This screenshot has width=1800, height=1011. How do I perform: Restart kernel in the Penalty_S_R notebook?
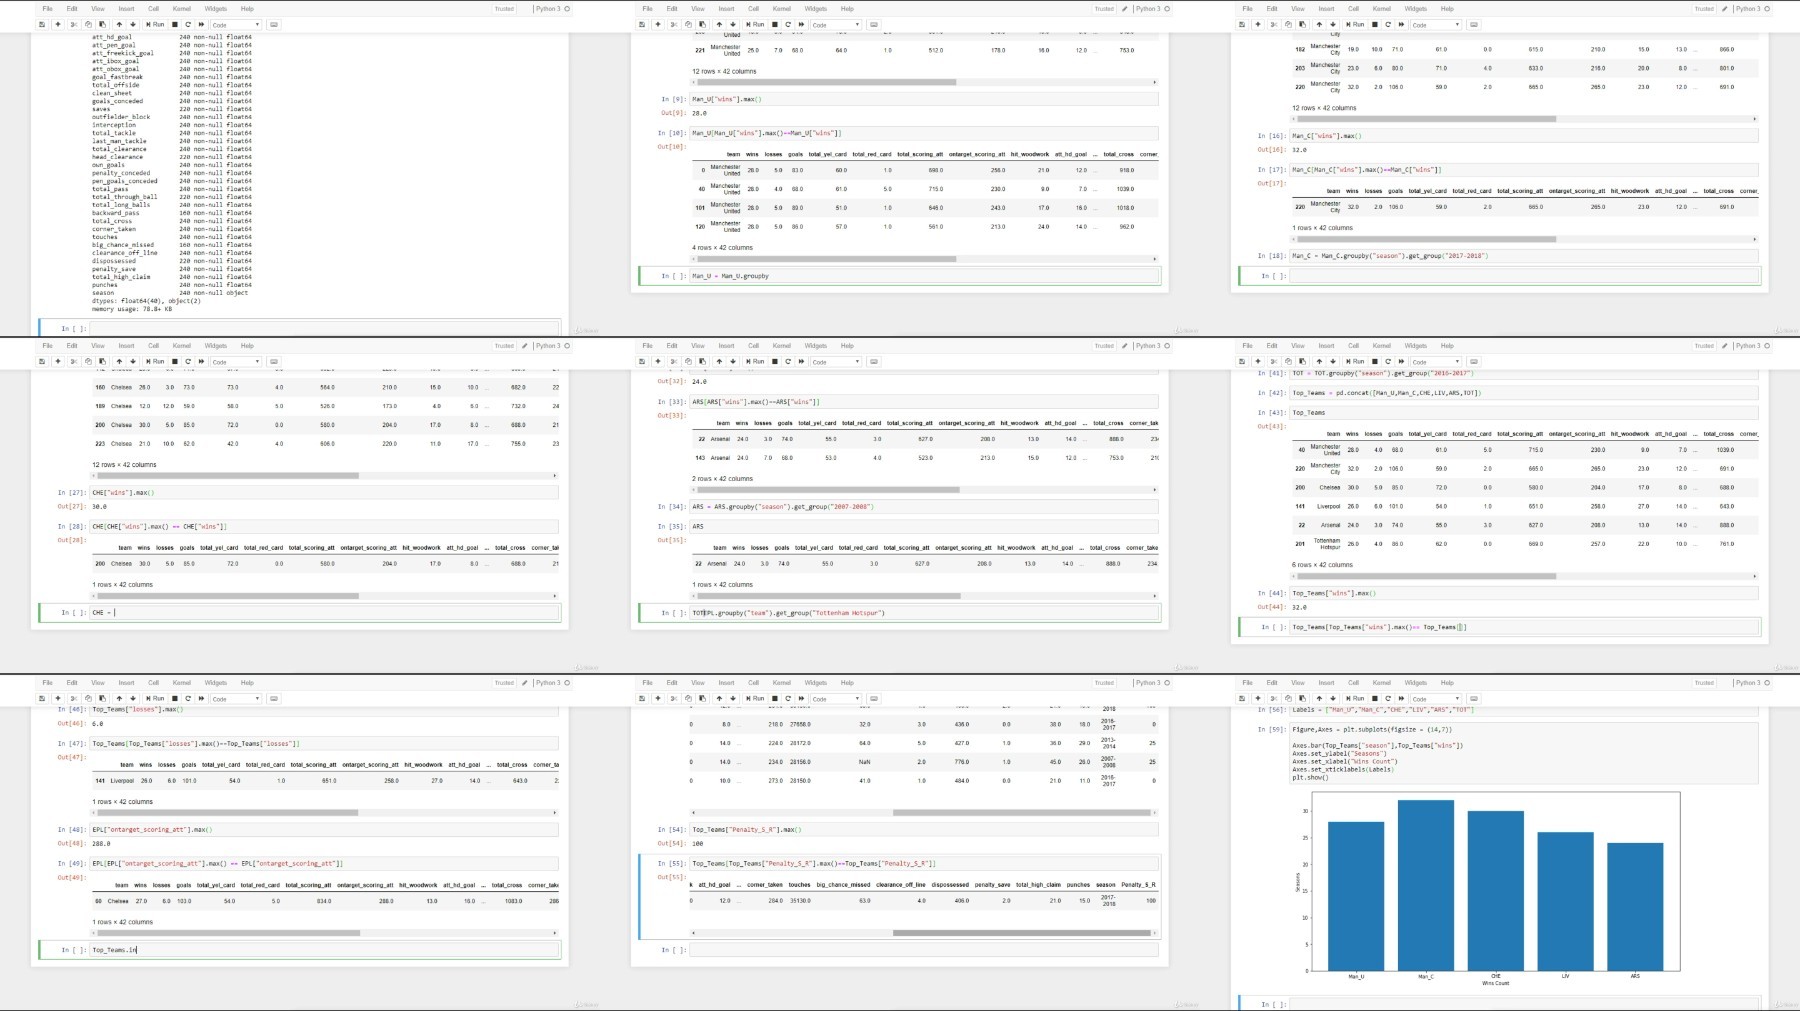coord(788,698)
